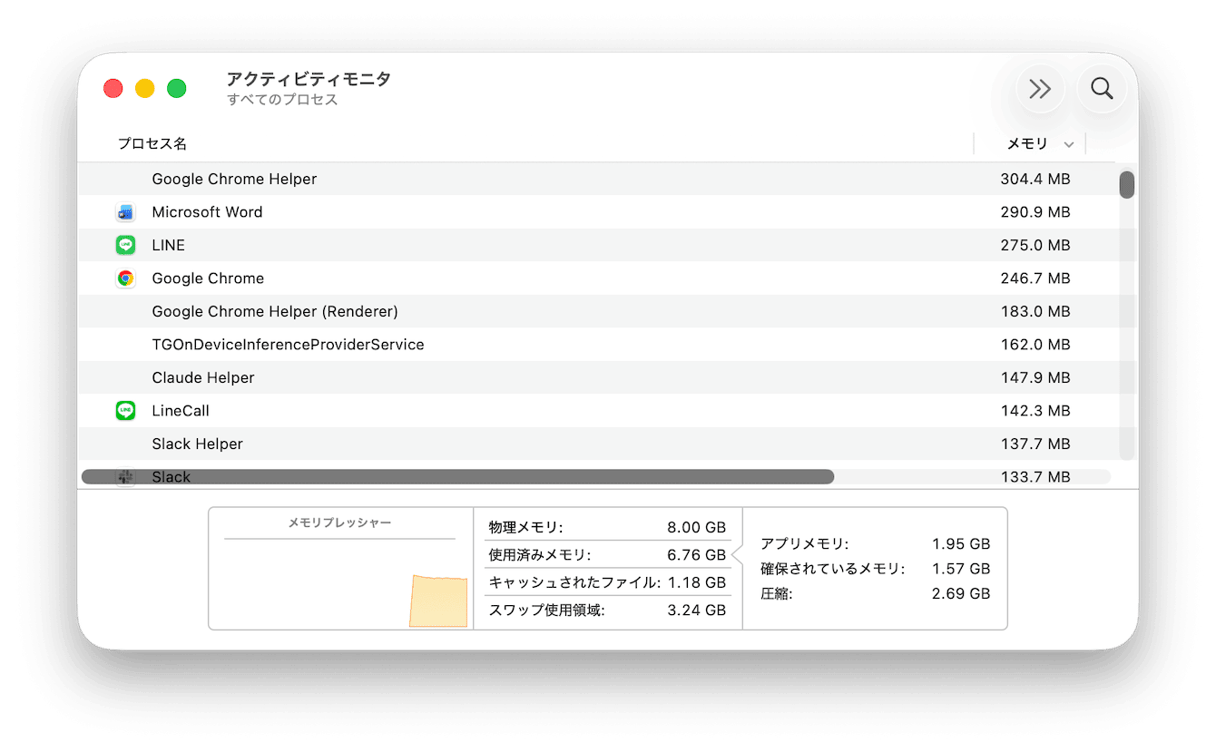Click the horizontal scrollbar thumb
This screenshot has height=752, width=1216.
[458, 477]
